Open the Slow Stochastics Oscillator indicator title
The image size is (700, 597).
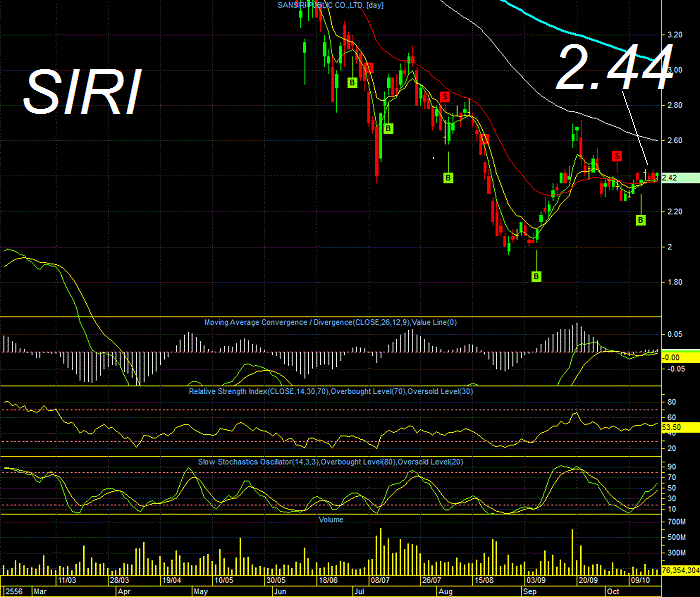click(x=331, y=462)
